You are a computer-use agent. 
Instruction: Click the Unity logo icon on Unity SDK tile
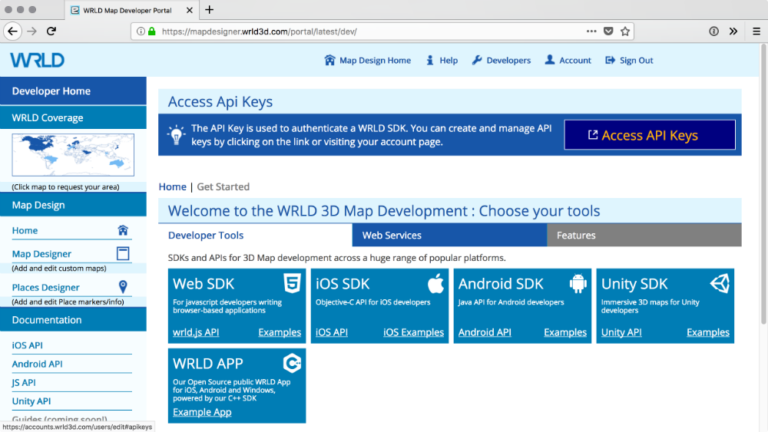click(x=720, y=283)
